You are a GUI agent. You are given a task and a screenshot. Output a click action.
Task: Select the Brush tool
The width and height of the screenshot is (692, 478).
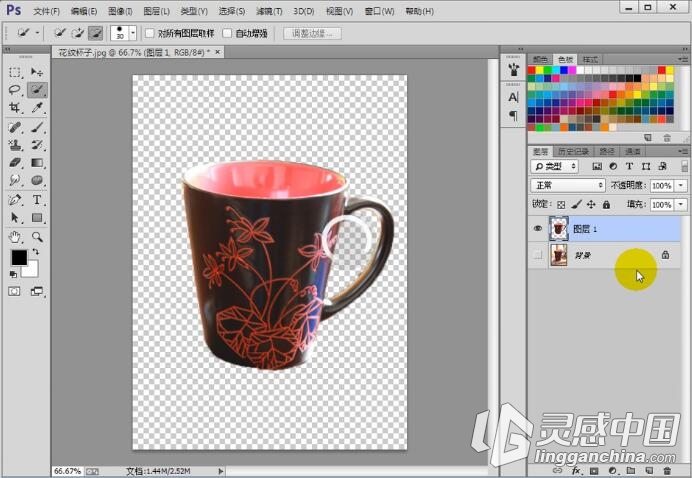pyautogui.click(x=37, y=128)
